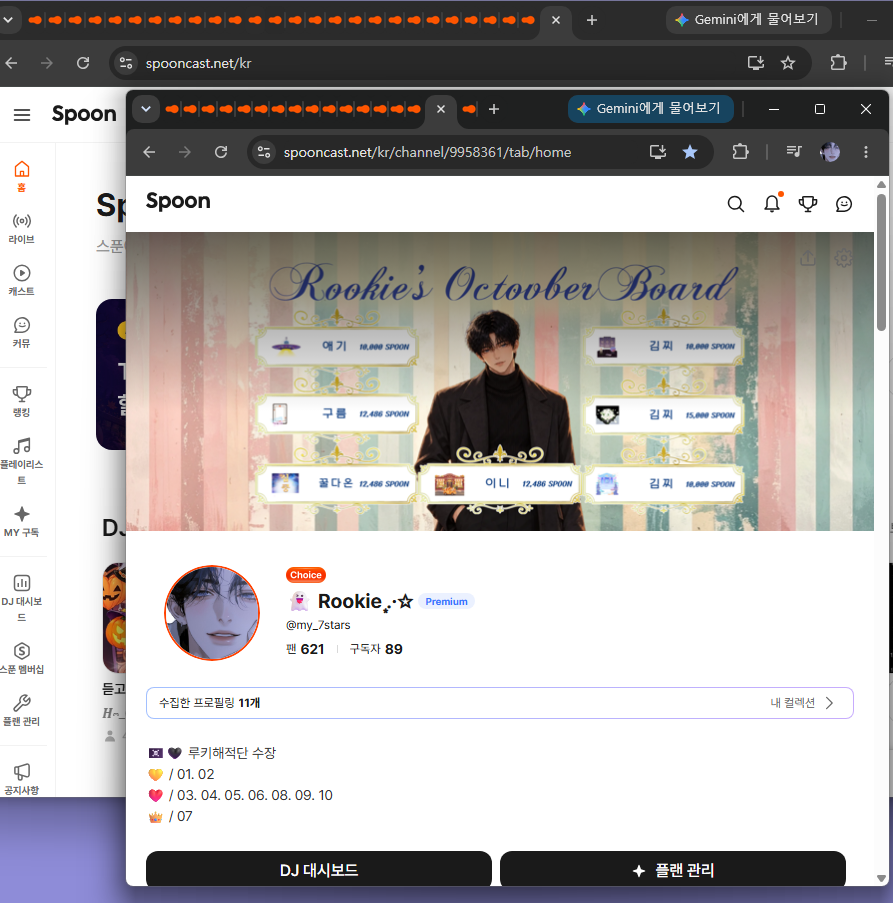The height and width of the screenshot is (903, 893).
Task: Click the back window address bar URL
Action: (x=199, y=63)
